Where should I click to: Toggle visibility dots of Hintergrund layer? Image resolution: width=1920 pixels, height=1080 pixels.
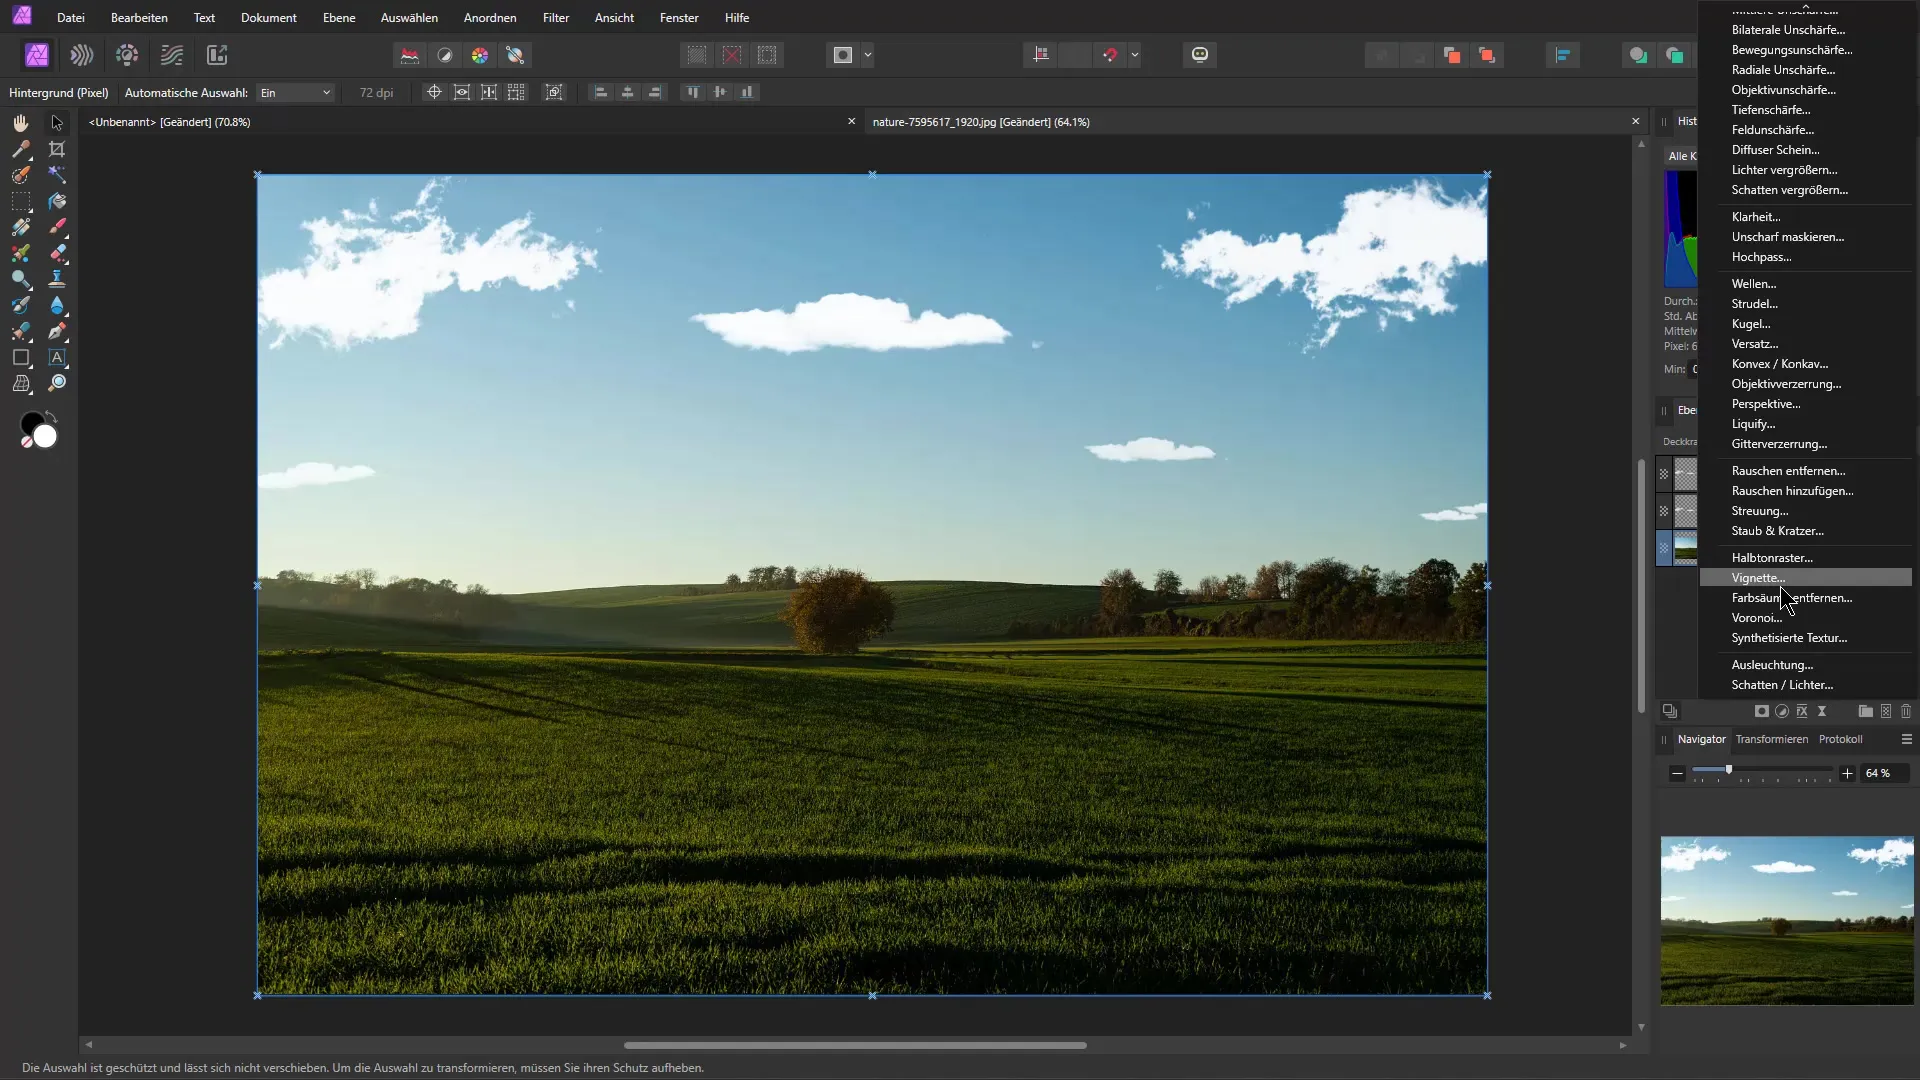(x=1664, y=548)
